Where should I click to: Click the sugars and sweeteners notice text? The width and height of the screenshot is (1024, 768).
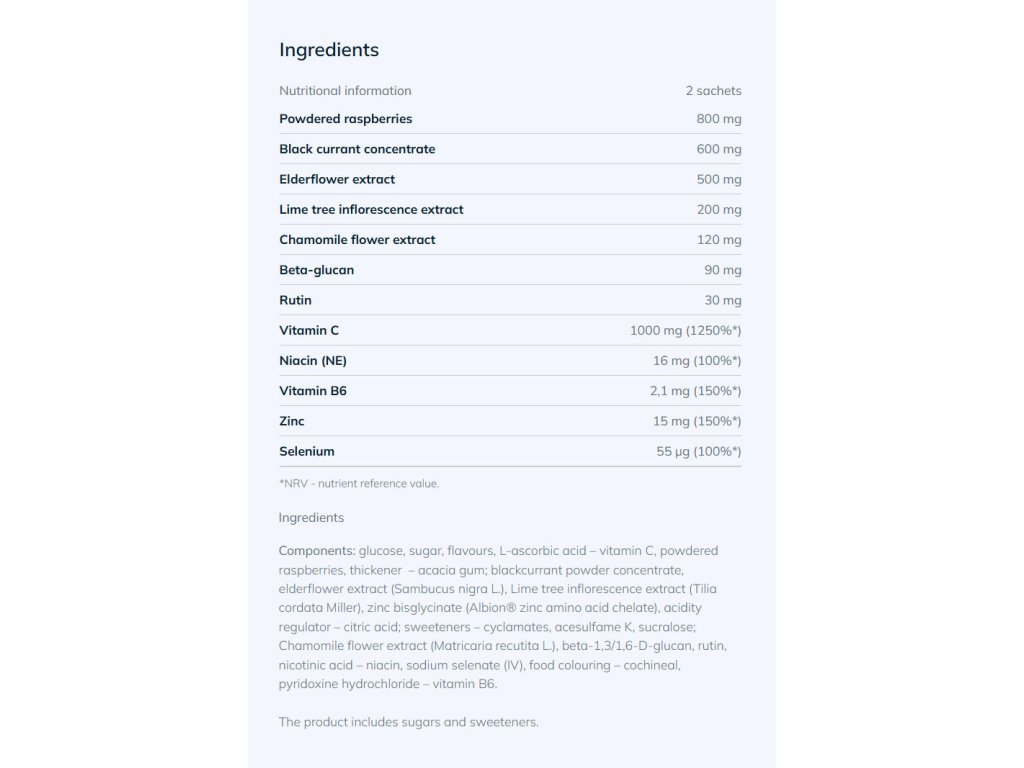point(408,722)
